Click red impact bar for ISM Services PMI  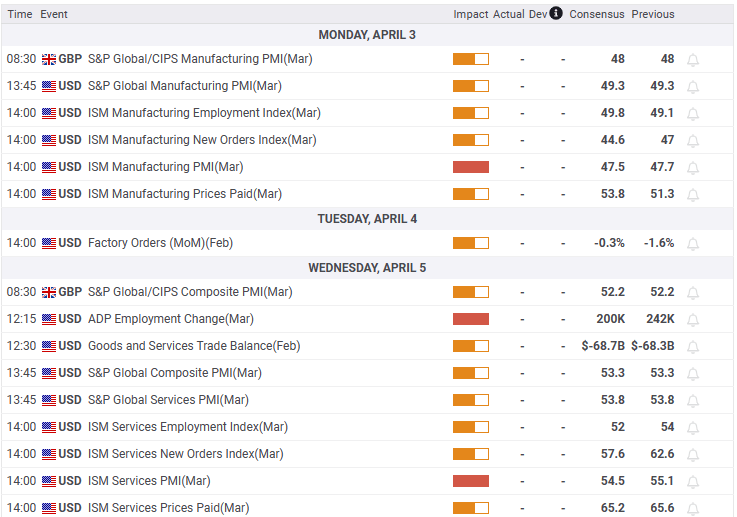(470, 481)
